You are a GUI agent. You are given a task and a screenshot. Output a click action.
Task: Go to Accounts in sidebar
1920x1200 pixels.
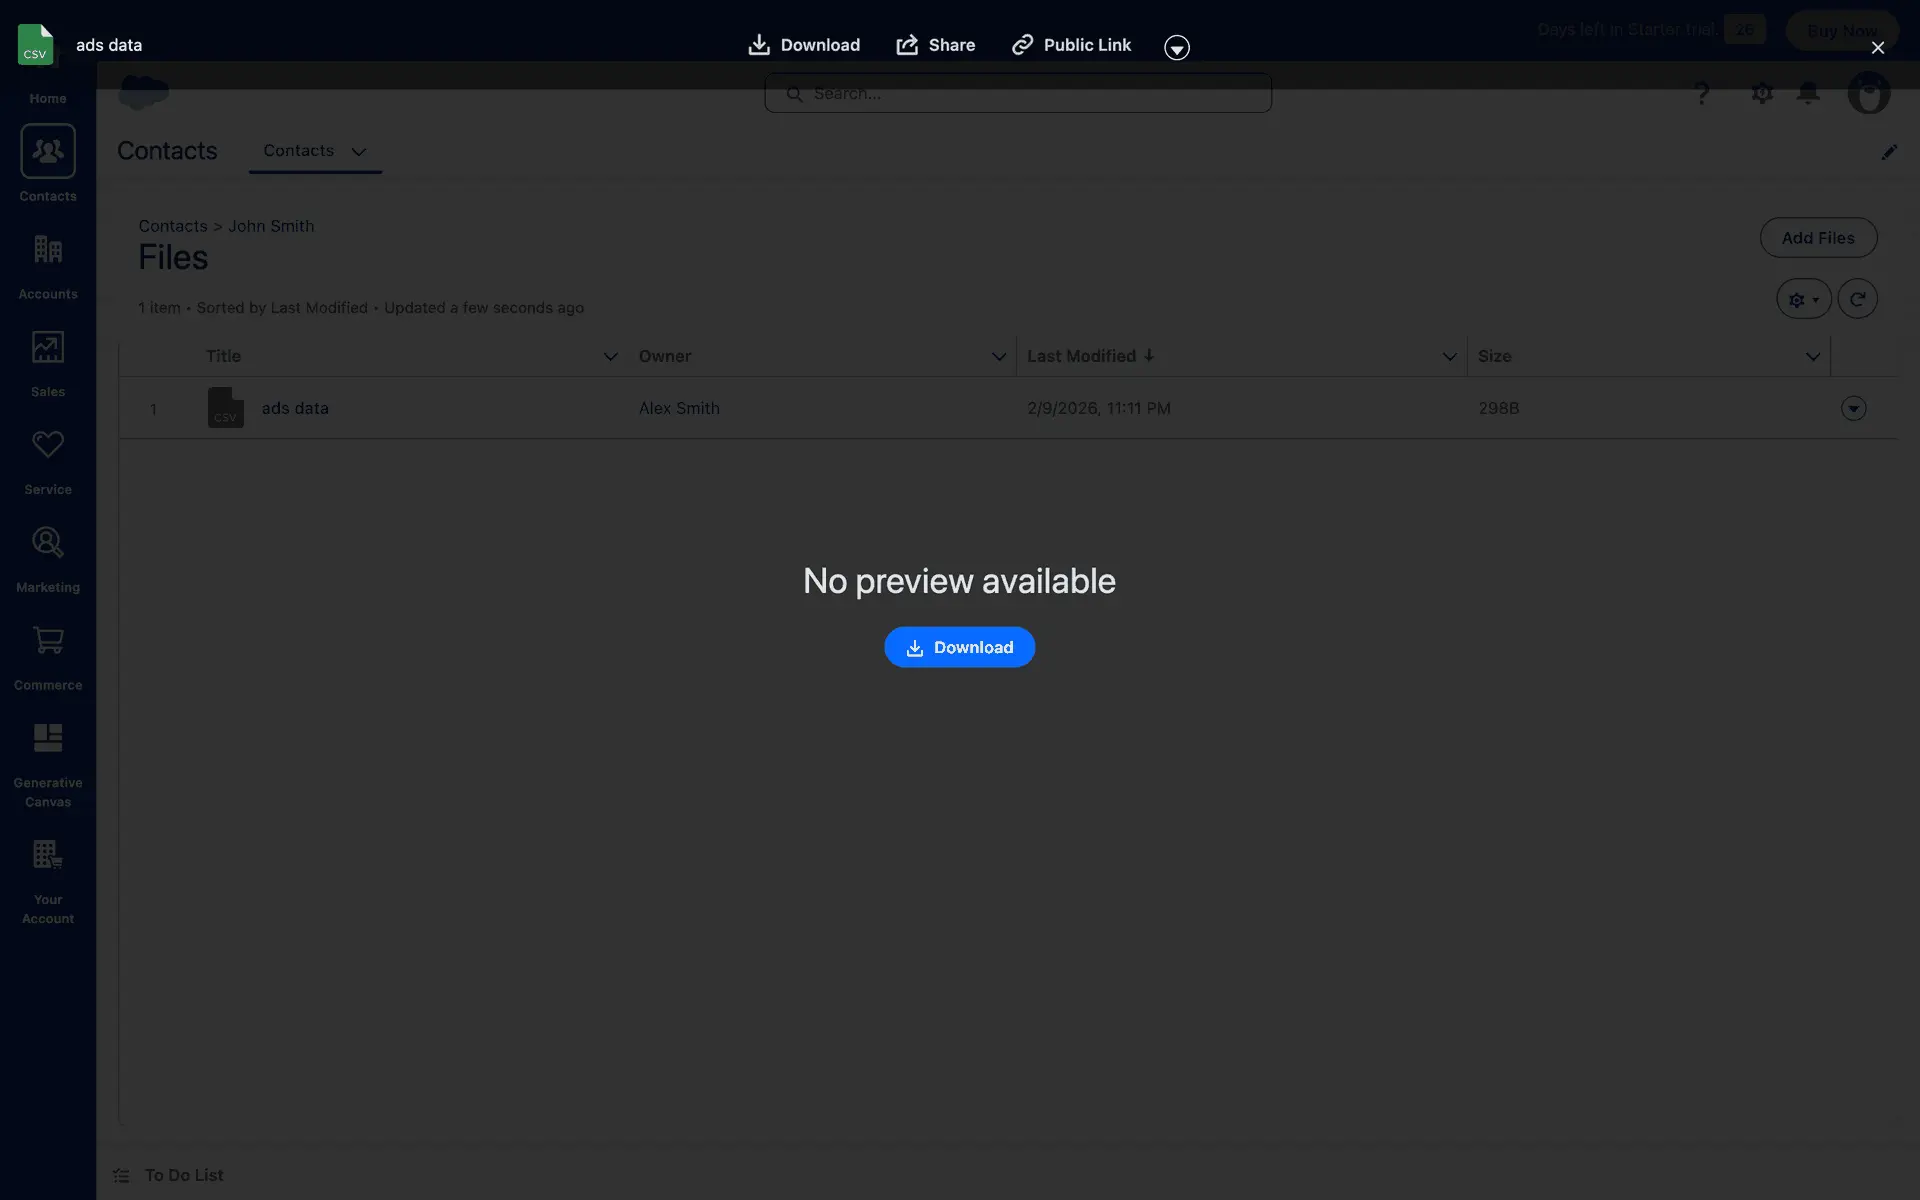pos(48,250)
